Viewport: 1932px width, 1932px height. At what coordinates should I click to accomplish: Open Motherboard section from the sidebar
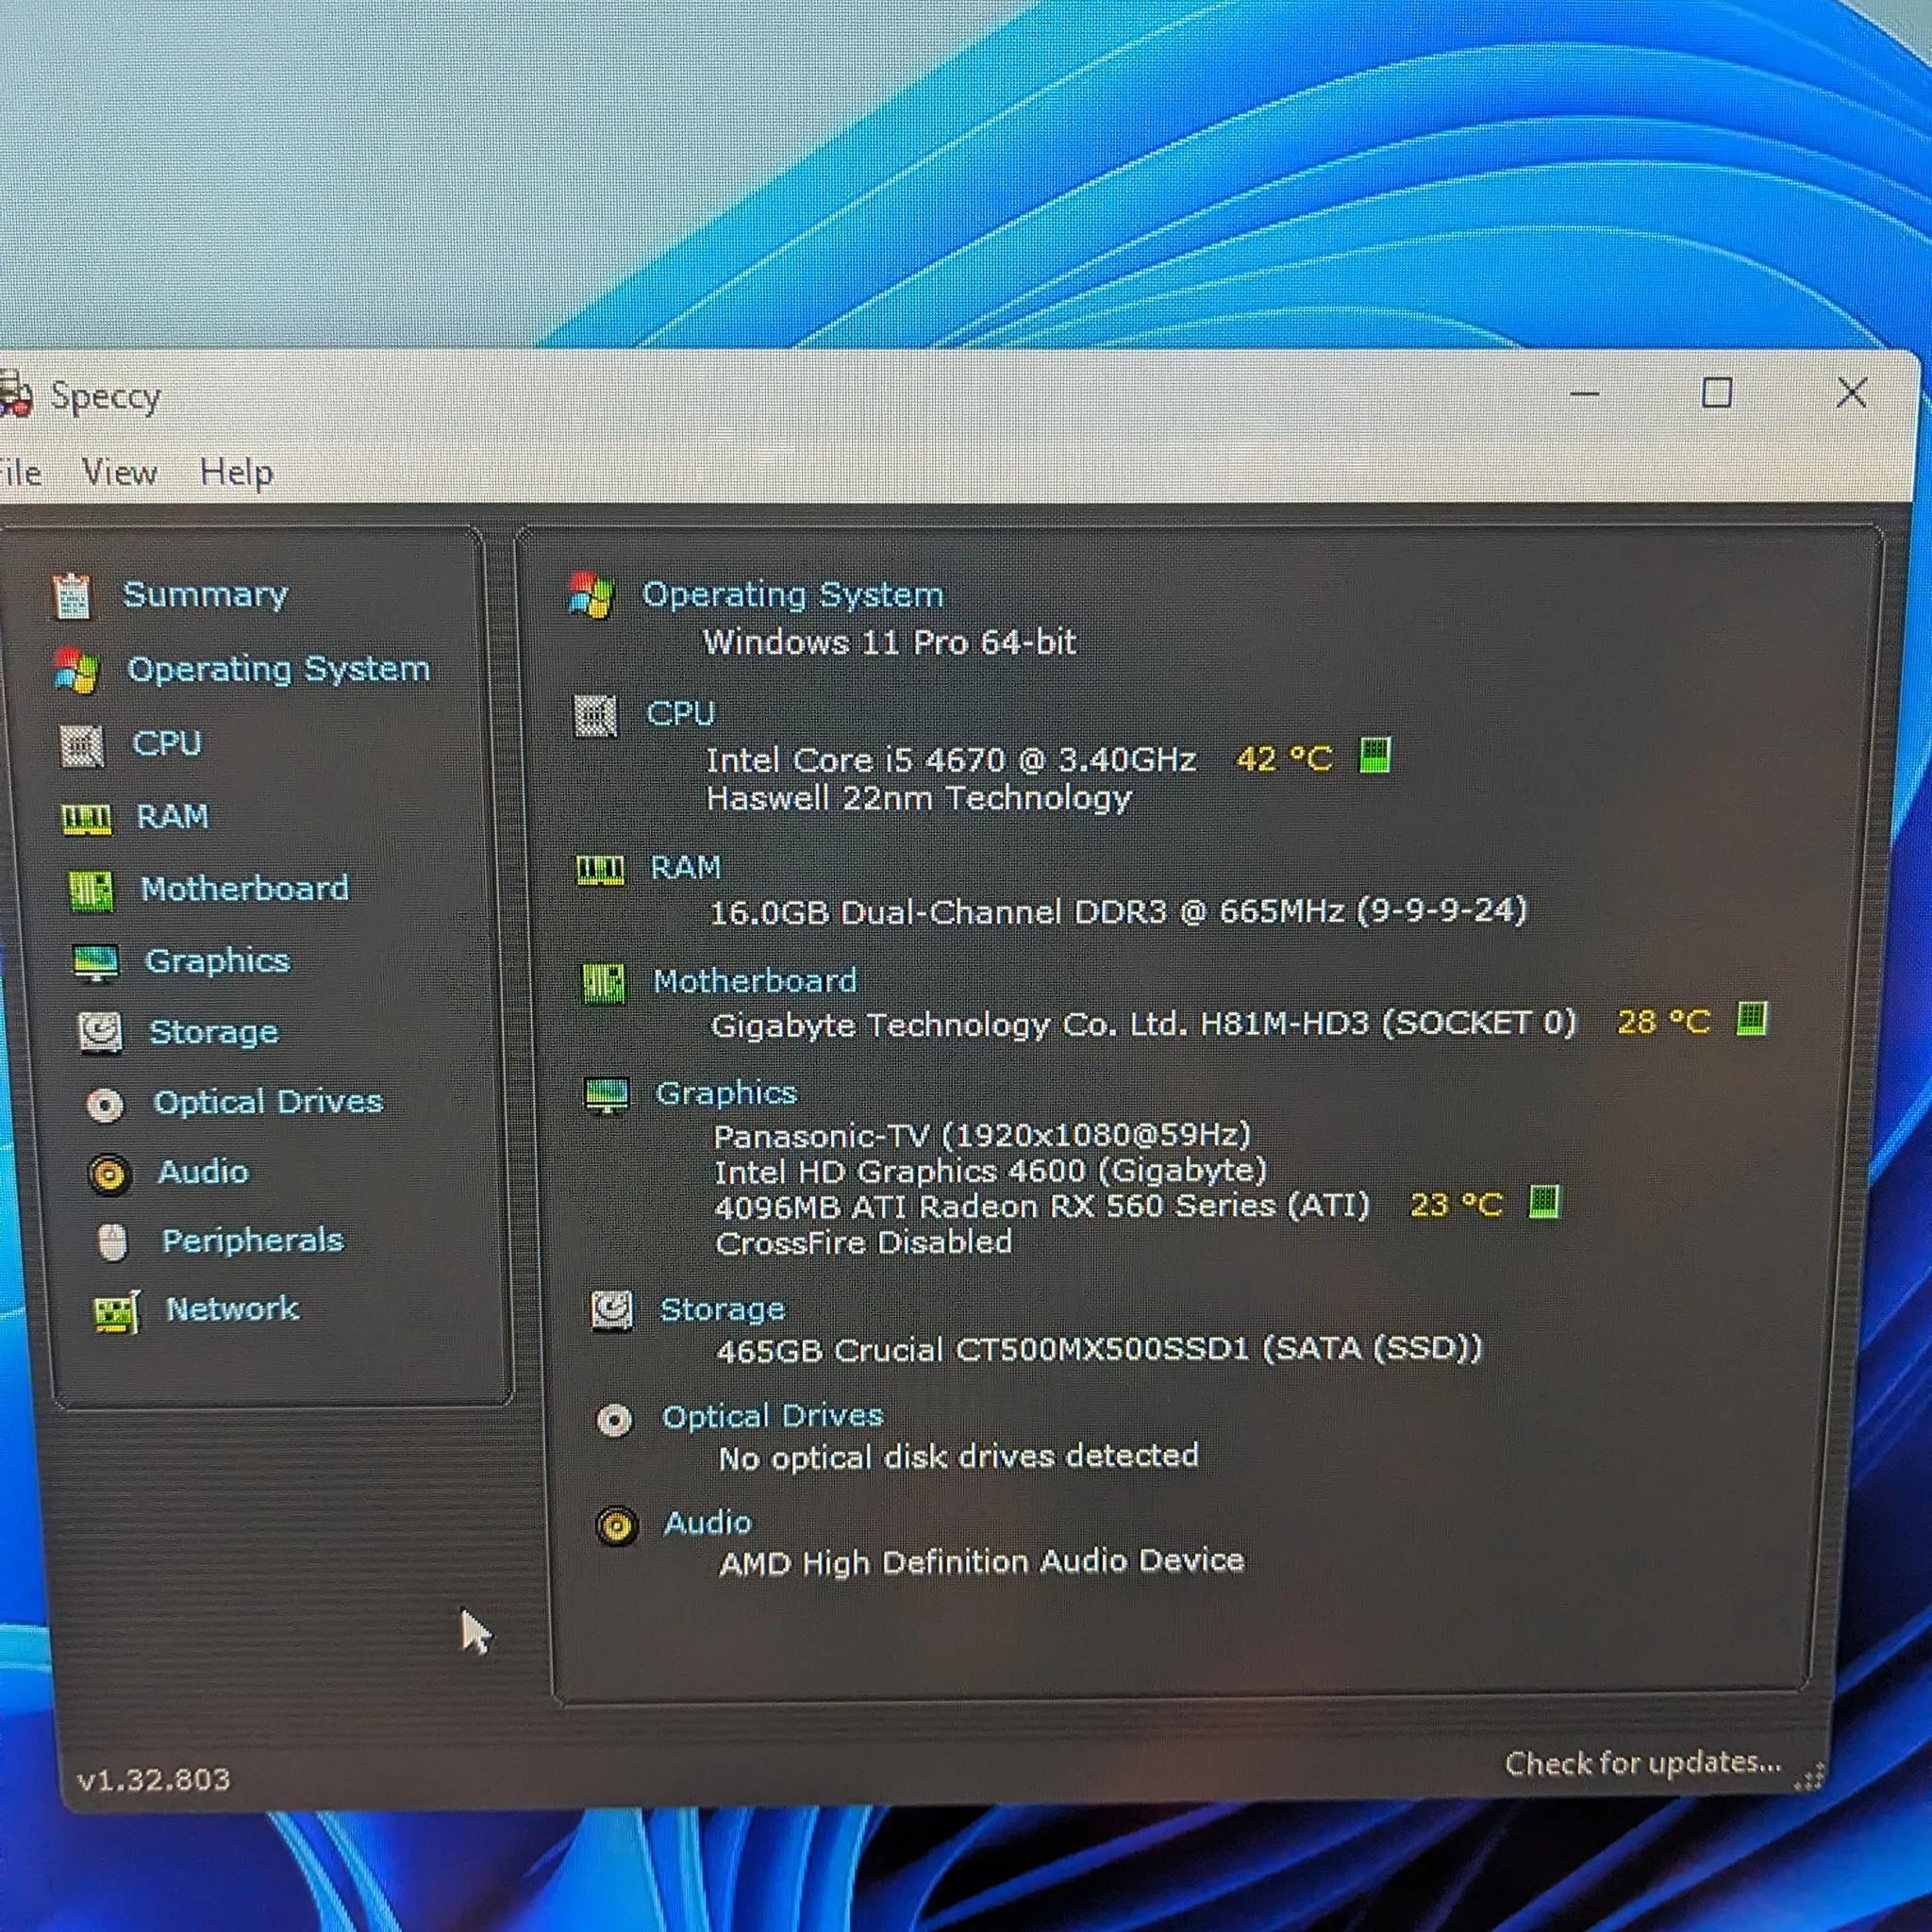[x=245, y=888]
